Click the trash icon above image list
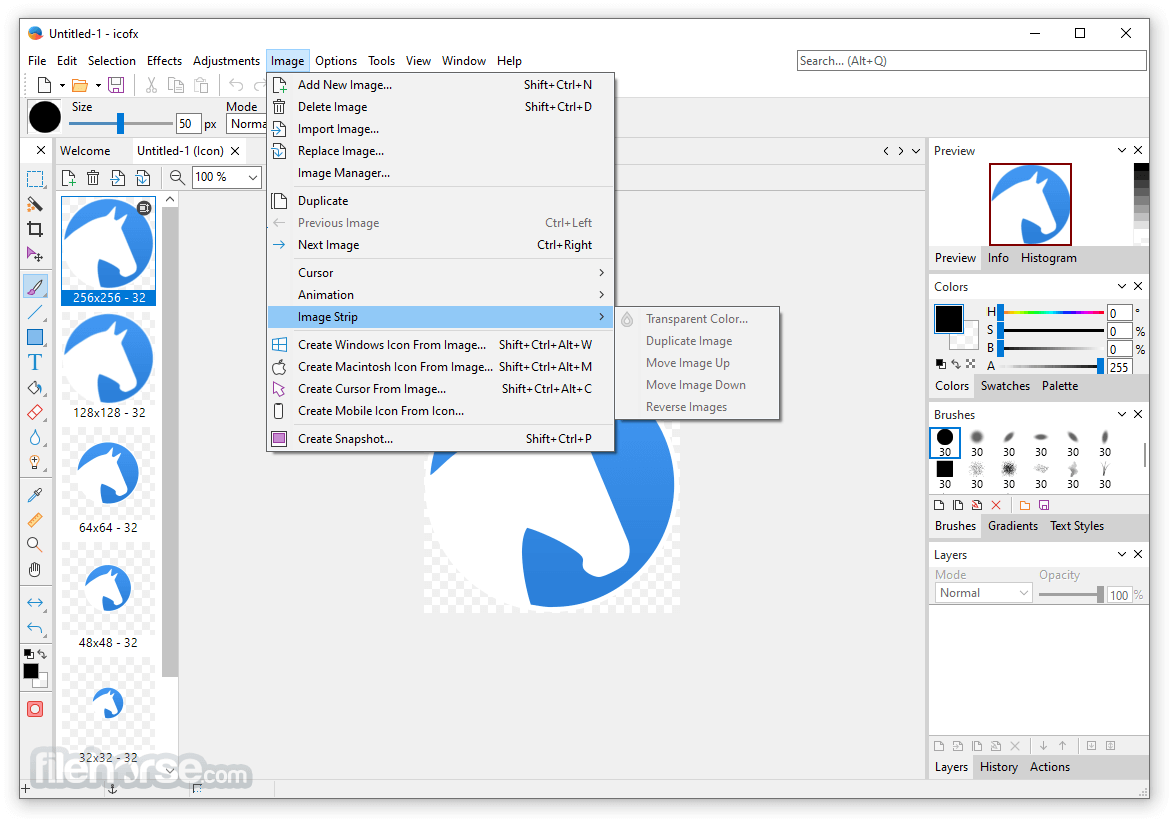The width and height of the screenshot is (1169, 819). click(93, 177)
